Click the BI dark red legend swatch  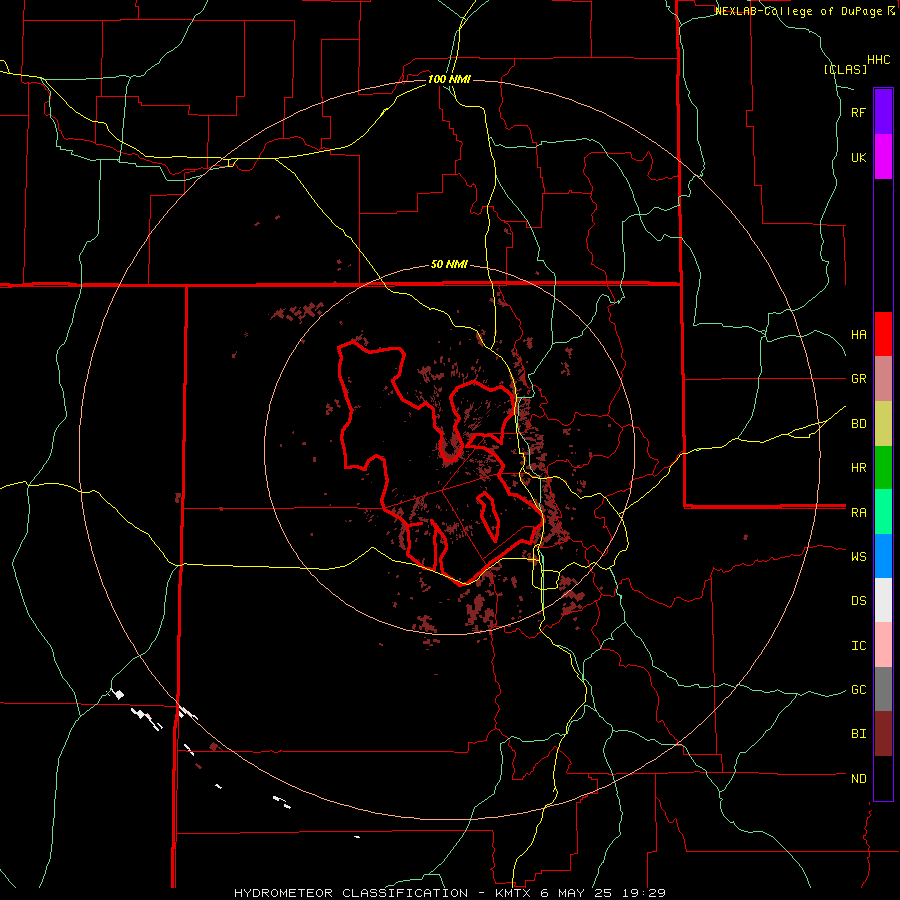tap(883, 734)
